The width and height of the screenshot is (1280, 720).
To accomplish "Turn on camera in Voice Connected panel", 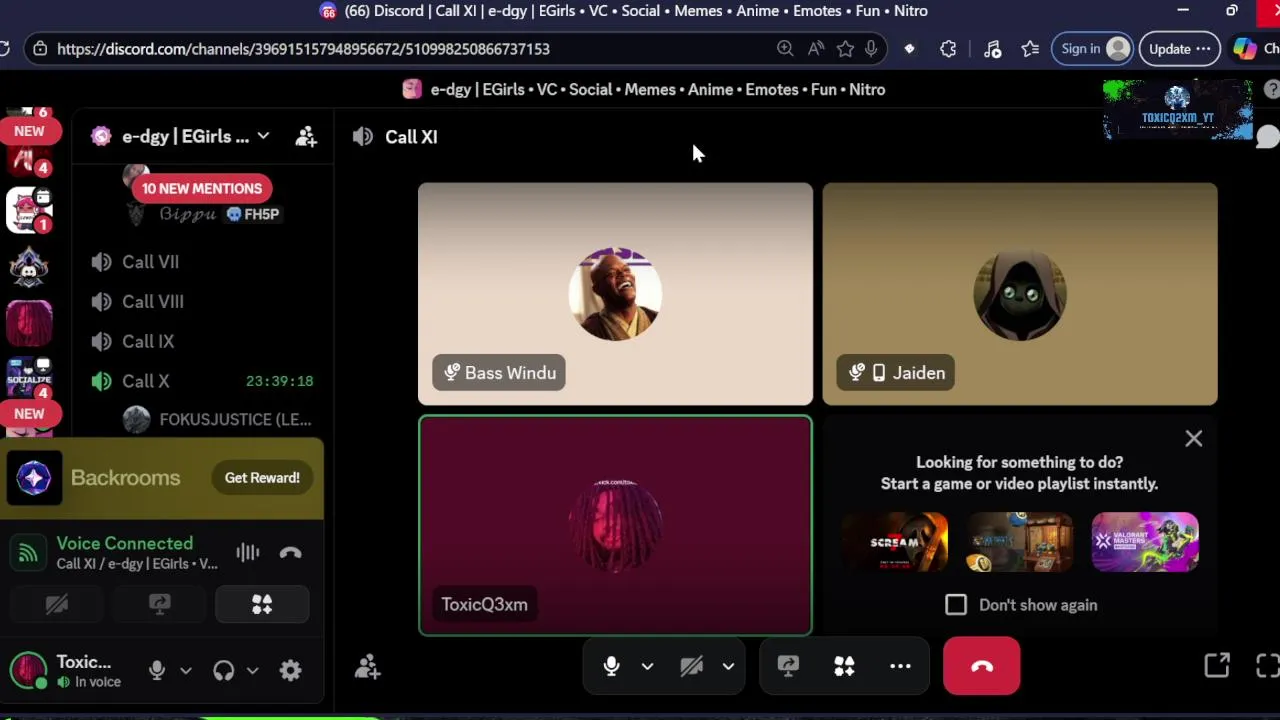I will pos(57,604).
